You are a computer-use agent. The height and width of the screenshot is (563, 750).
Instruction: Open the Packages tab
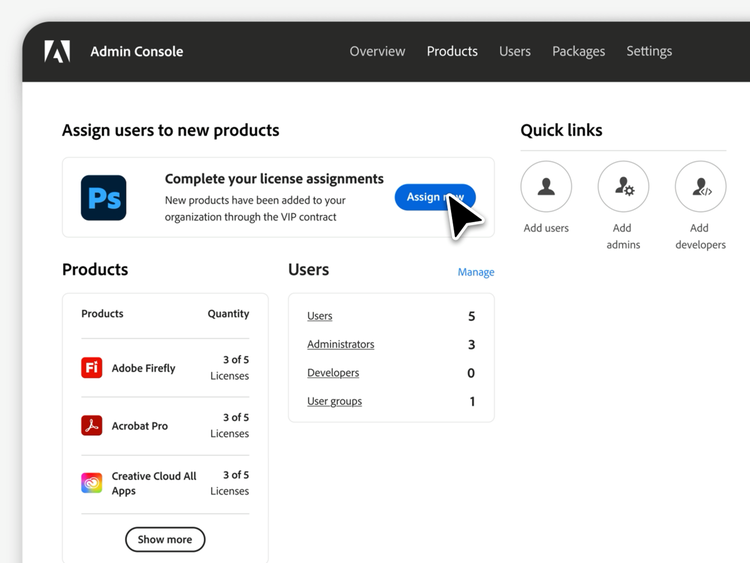[x=578, y=52]
